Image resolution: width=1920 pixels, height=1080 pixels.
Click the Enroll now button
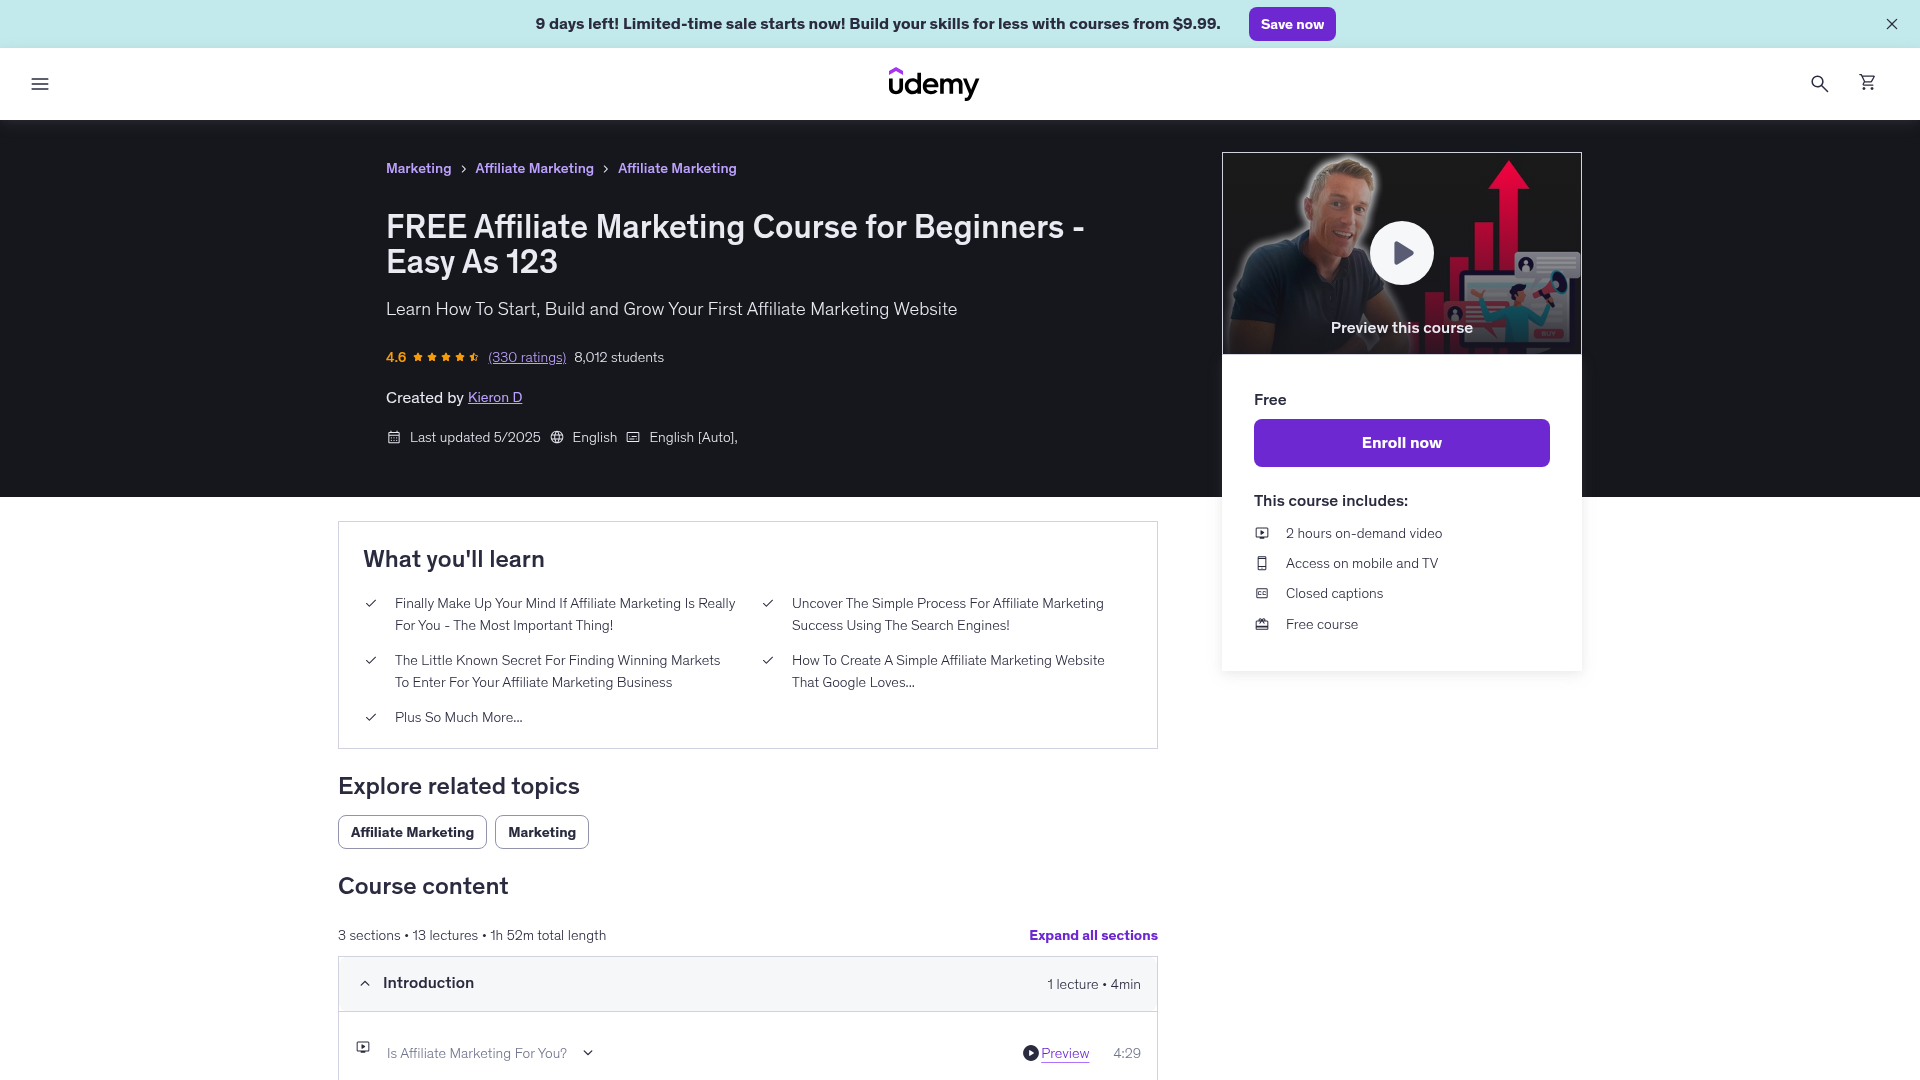pos(1401,443)
